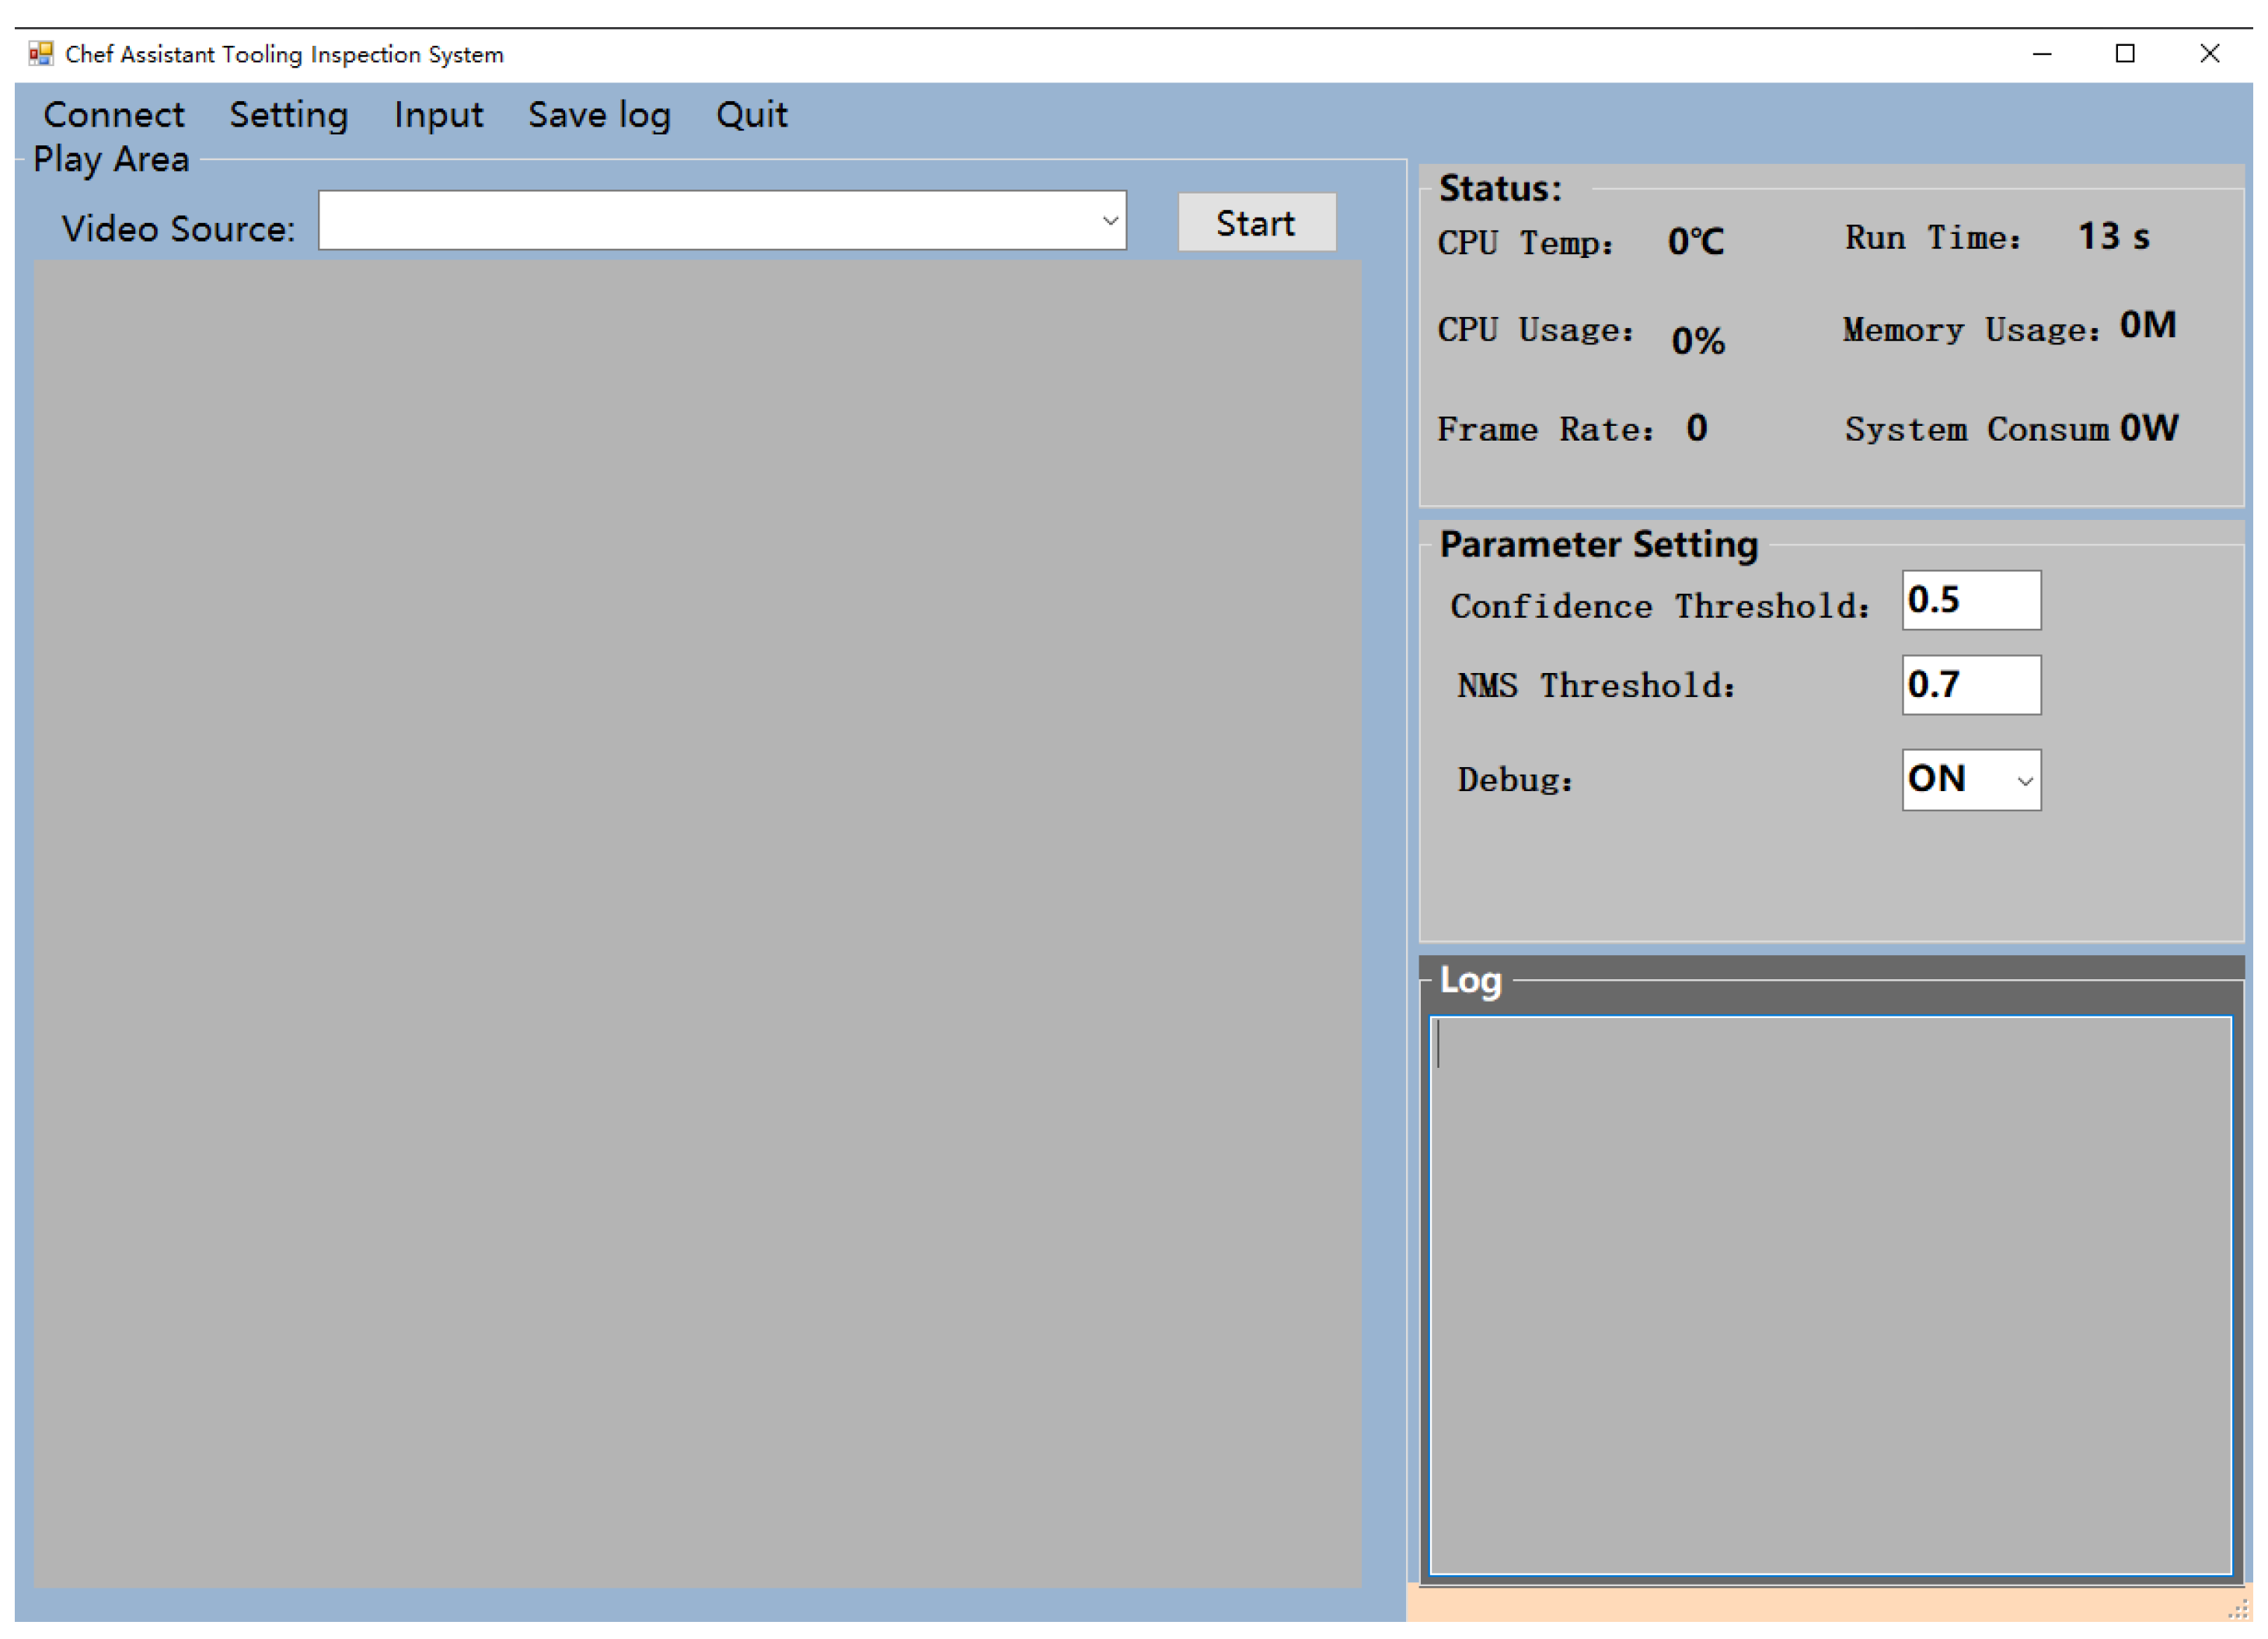This screenshot has height=1639, width=2268.
Task: Click the NMS Threshold input field
Action: [1970, 686]
